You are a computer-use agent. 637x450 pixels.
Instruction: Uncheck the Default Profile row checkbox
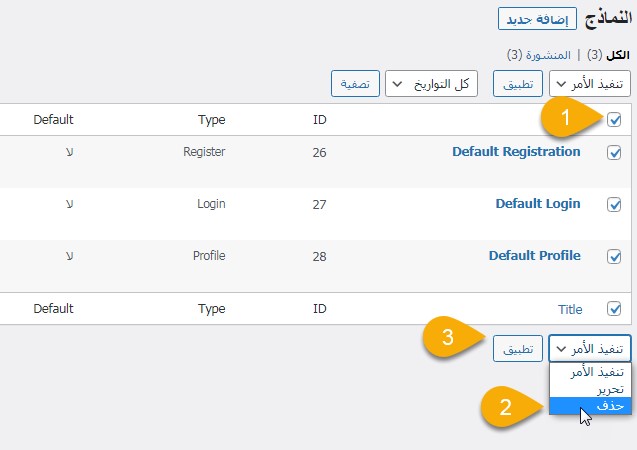point(614,256)
